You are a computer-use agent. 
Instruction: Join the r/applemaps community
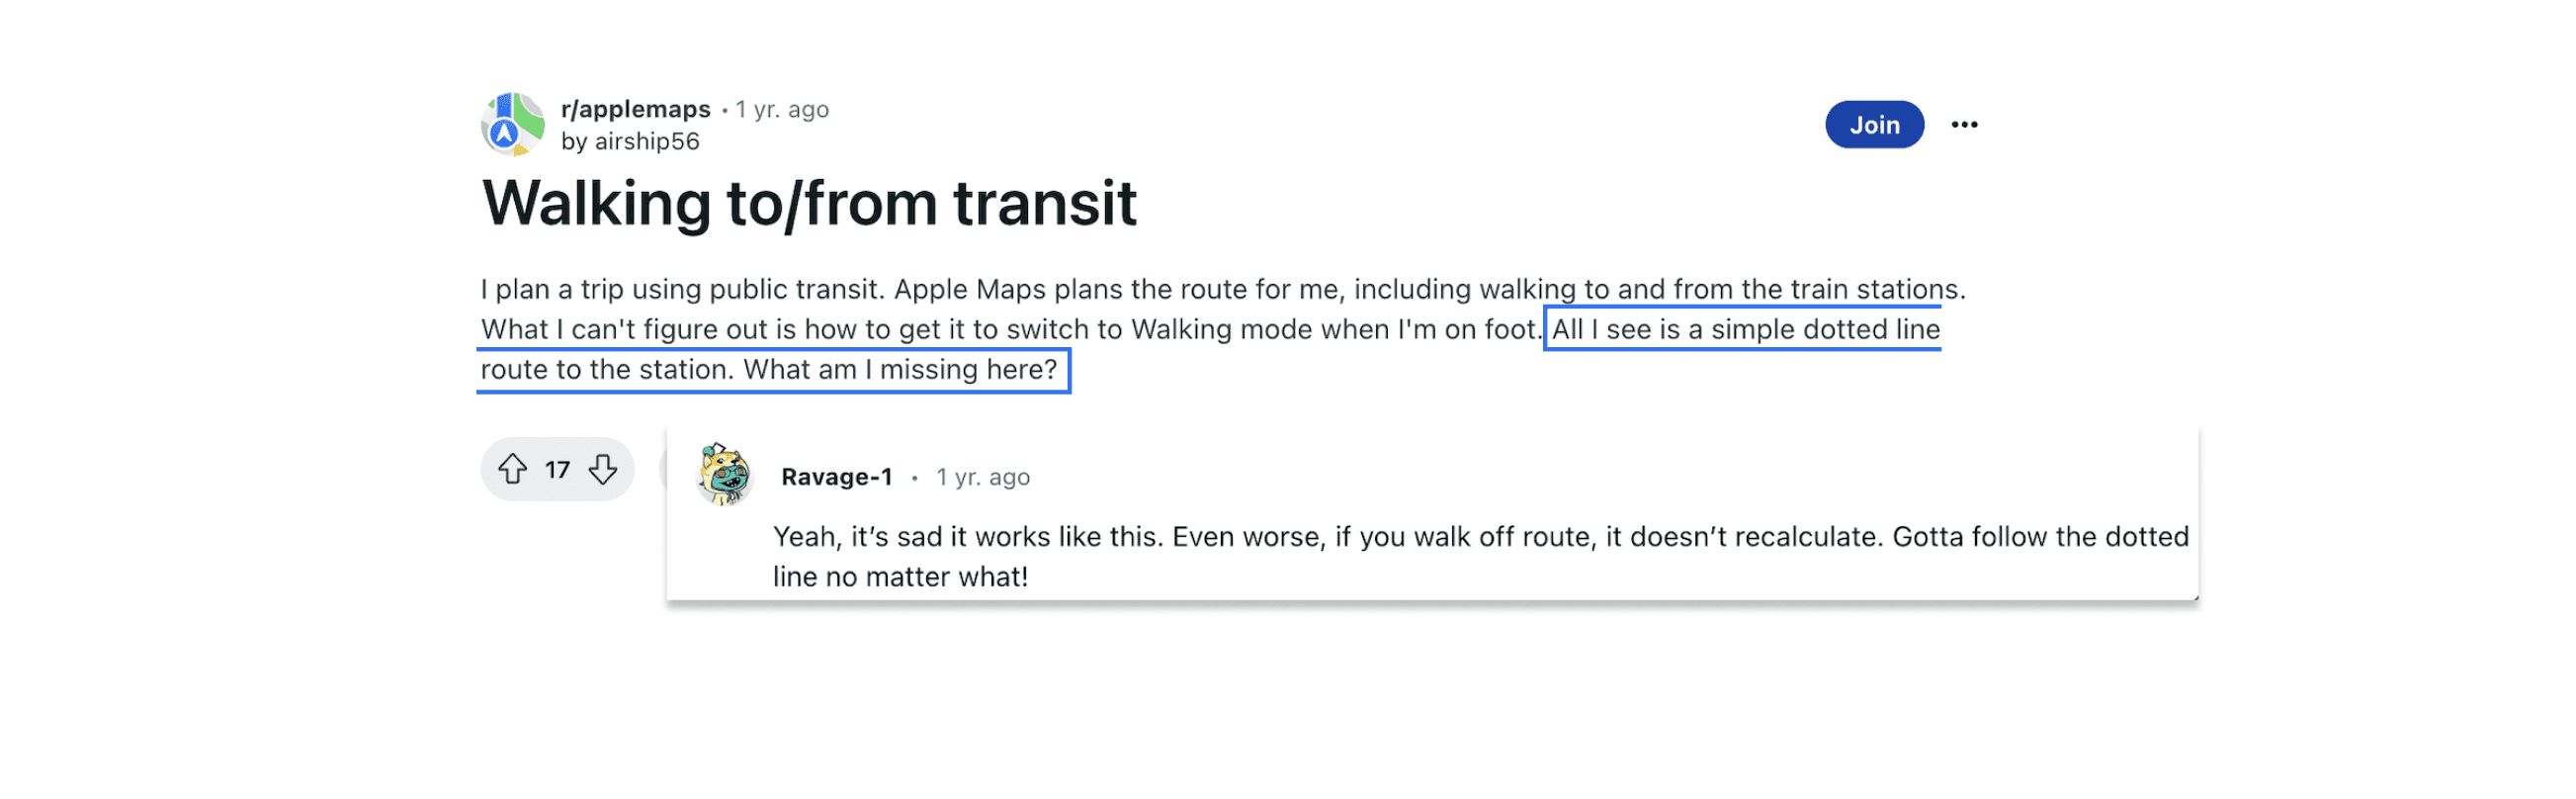(1874, 124)
